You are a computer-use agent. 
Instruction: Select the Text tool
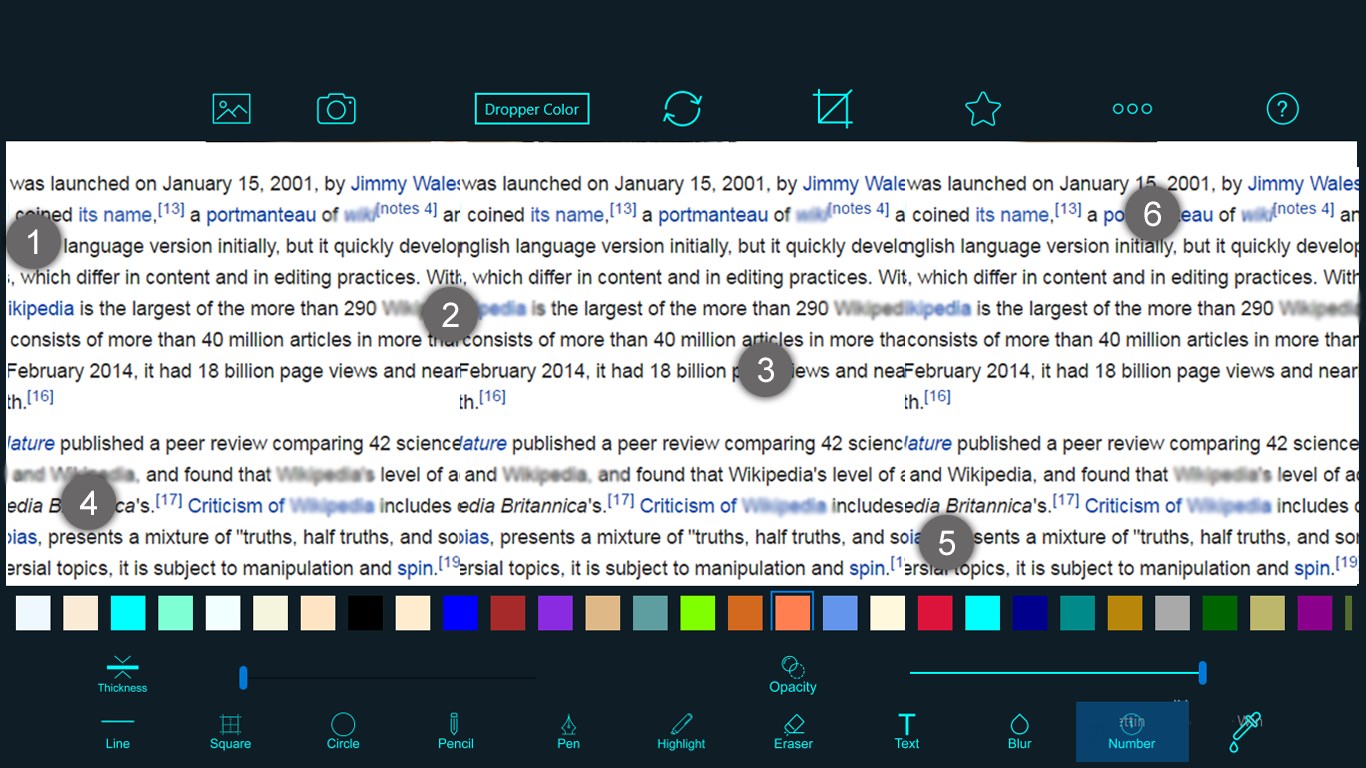[907, 732]
